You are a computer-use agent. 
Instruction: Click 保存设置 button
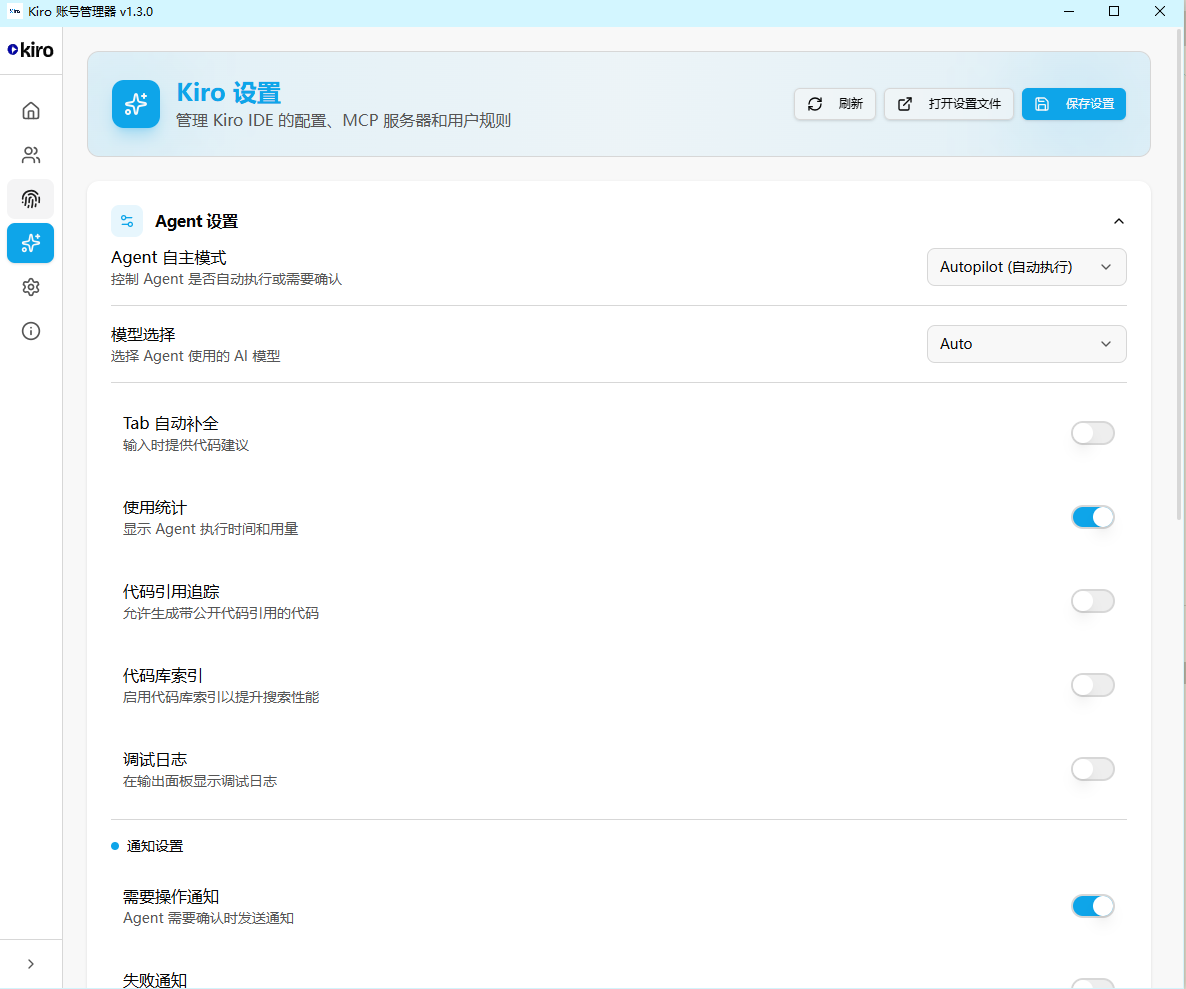point(1073,104)
